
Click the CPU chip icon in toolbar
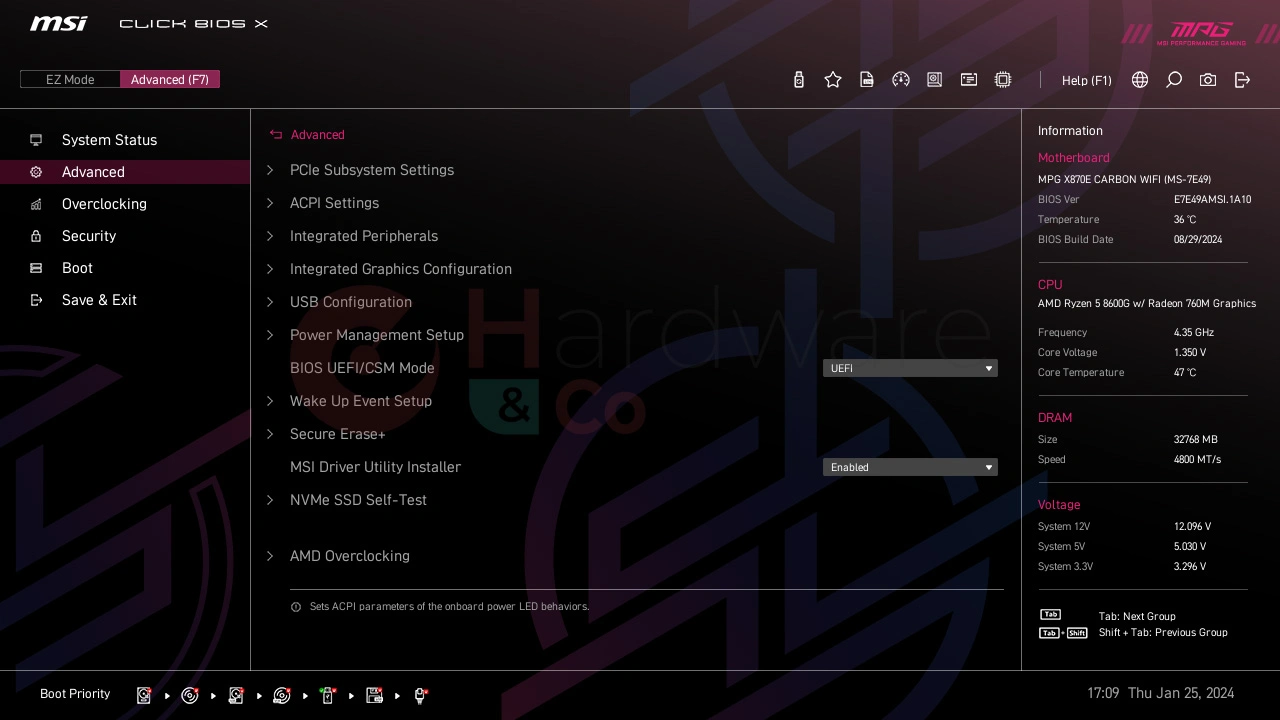click(1003, 80)
